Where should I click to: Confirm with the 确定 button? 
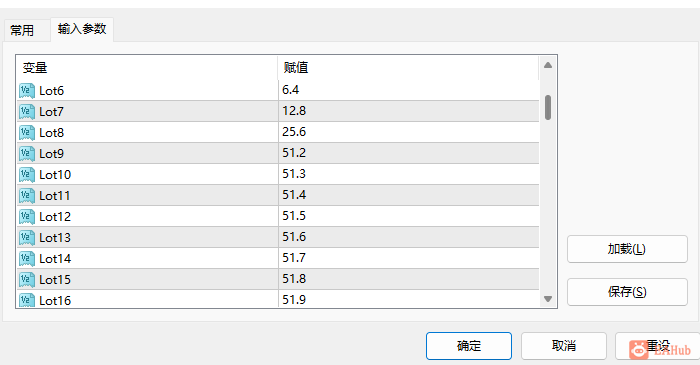(x=469, y=346)
